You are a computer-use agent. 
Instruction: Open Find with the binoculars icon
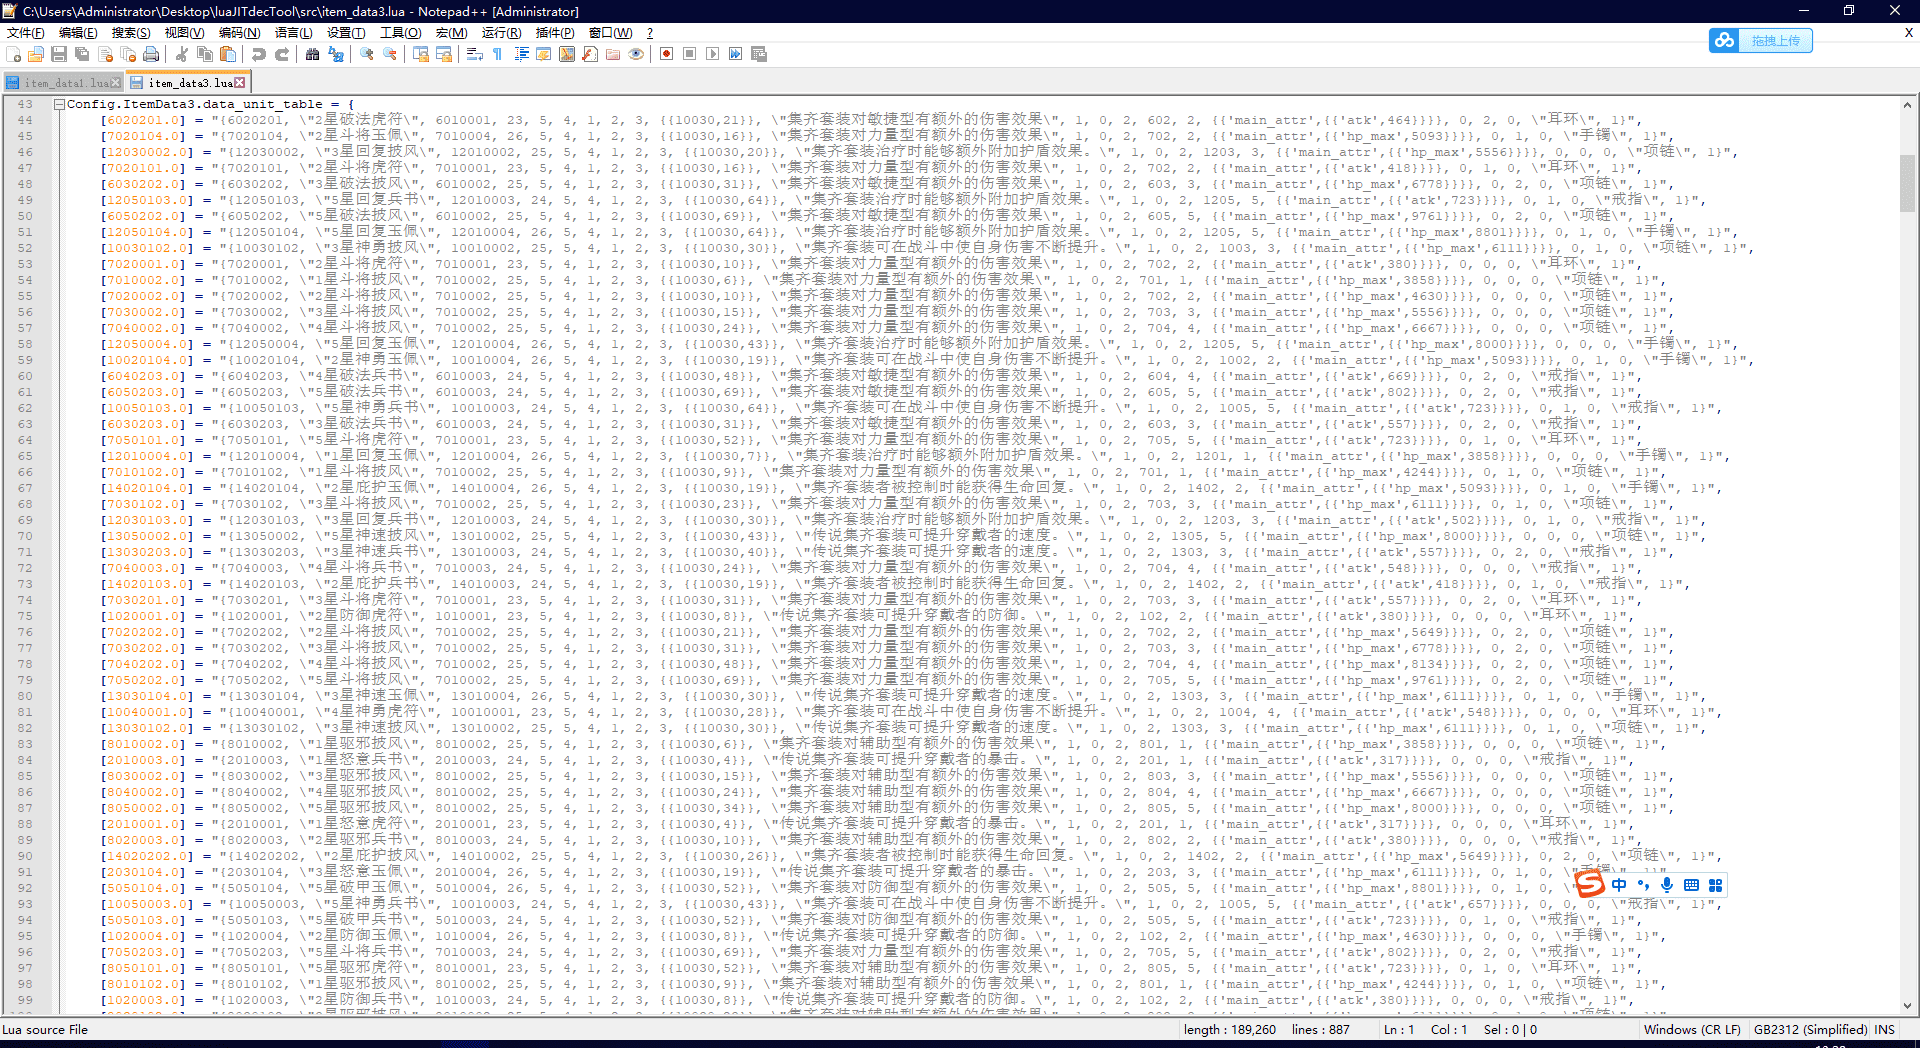313,54
